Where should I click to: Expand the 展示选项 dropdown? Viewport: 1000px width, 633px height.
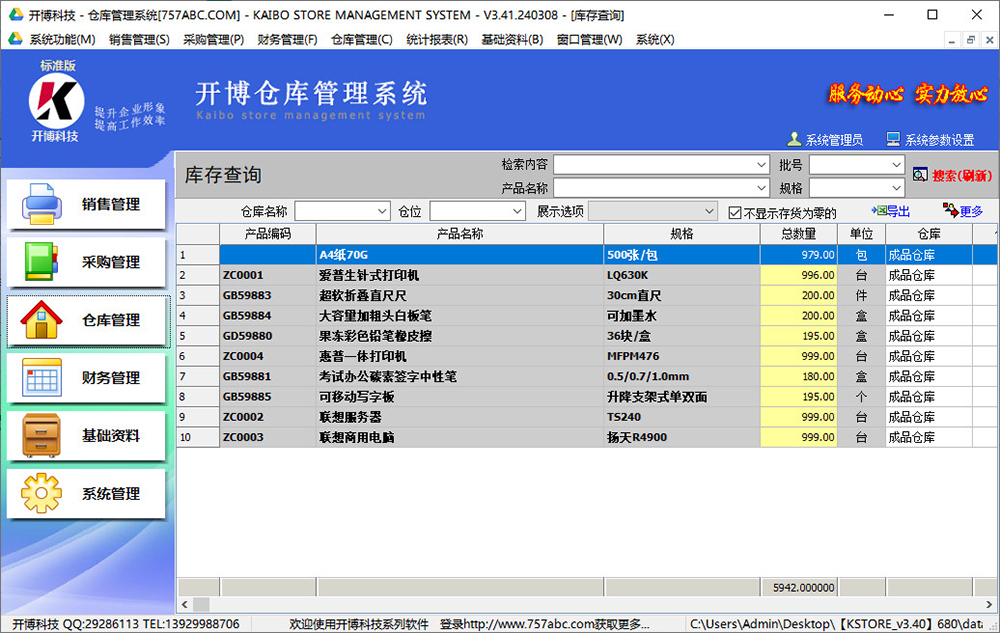coord(709,211)
